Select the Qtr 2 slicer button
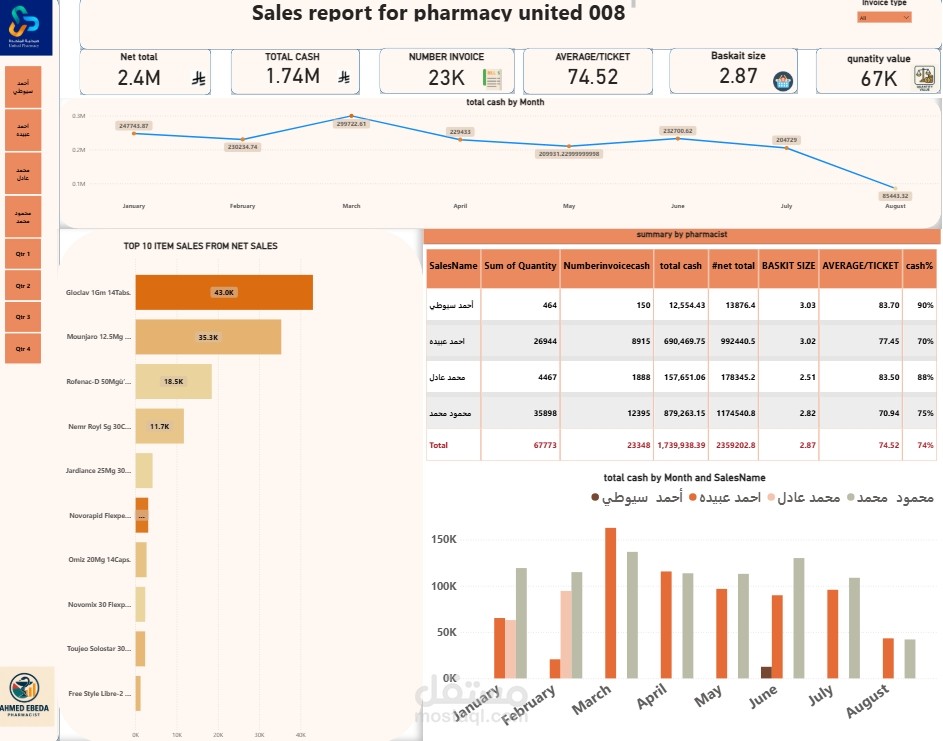 [23, 286]
